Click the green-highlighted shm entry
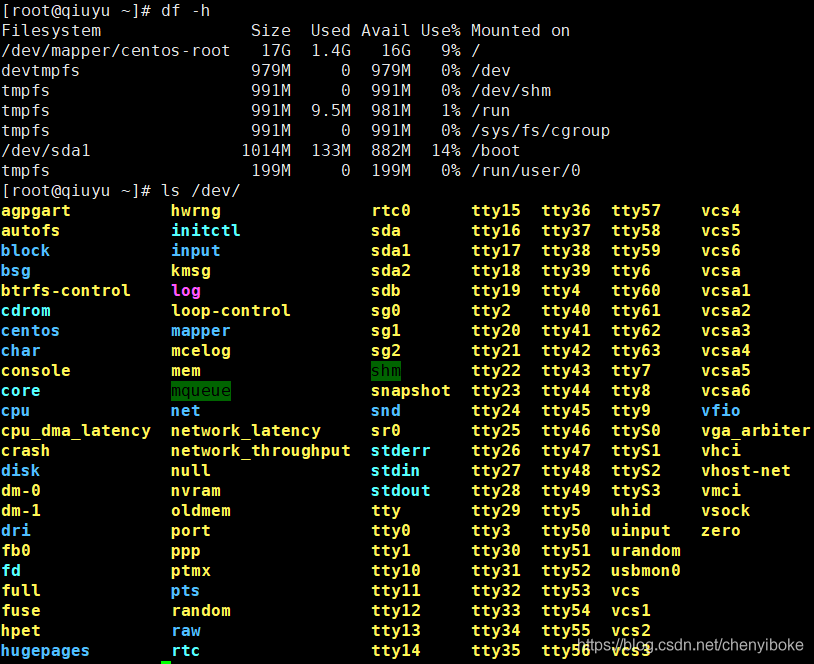 386,371
